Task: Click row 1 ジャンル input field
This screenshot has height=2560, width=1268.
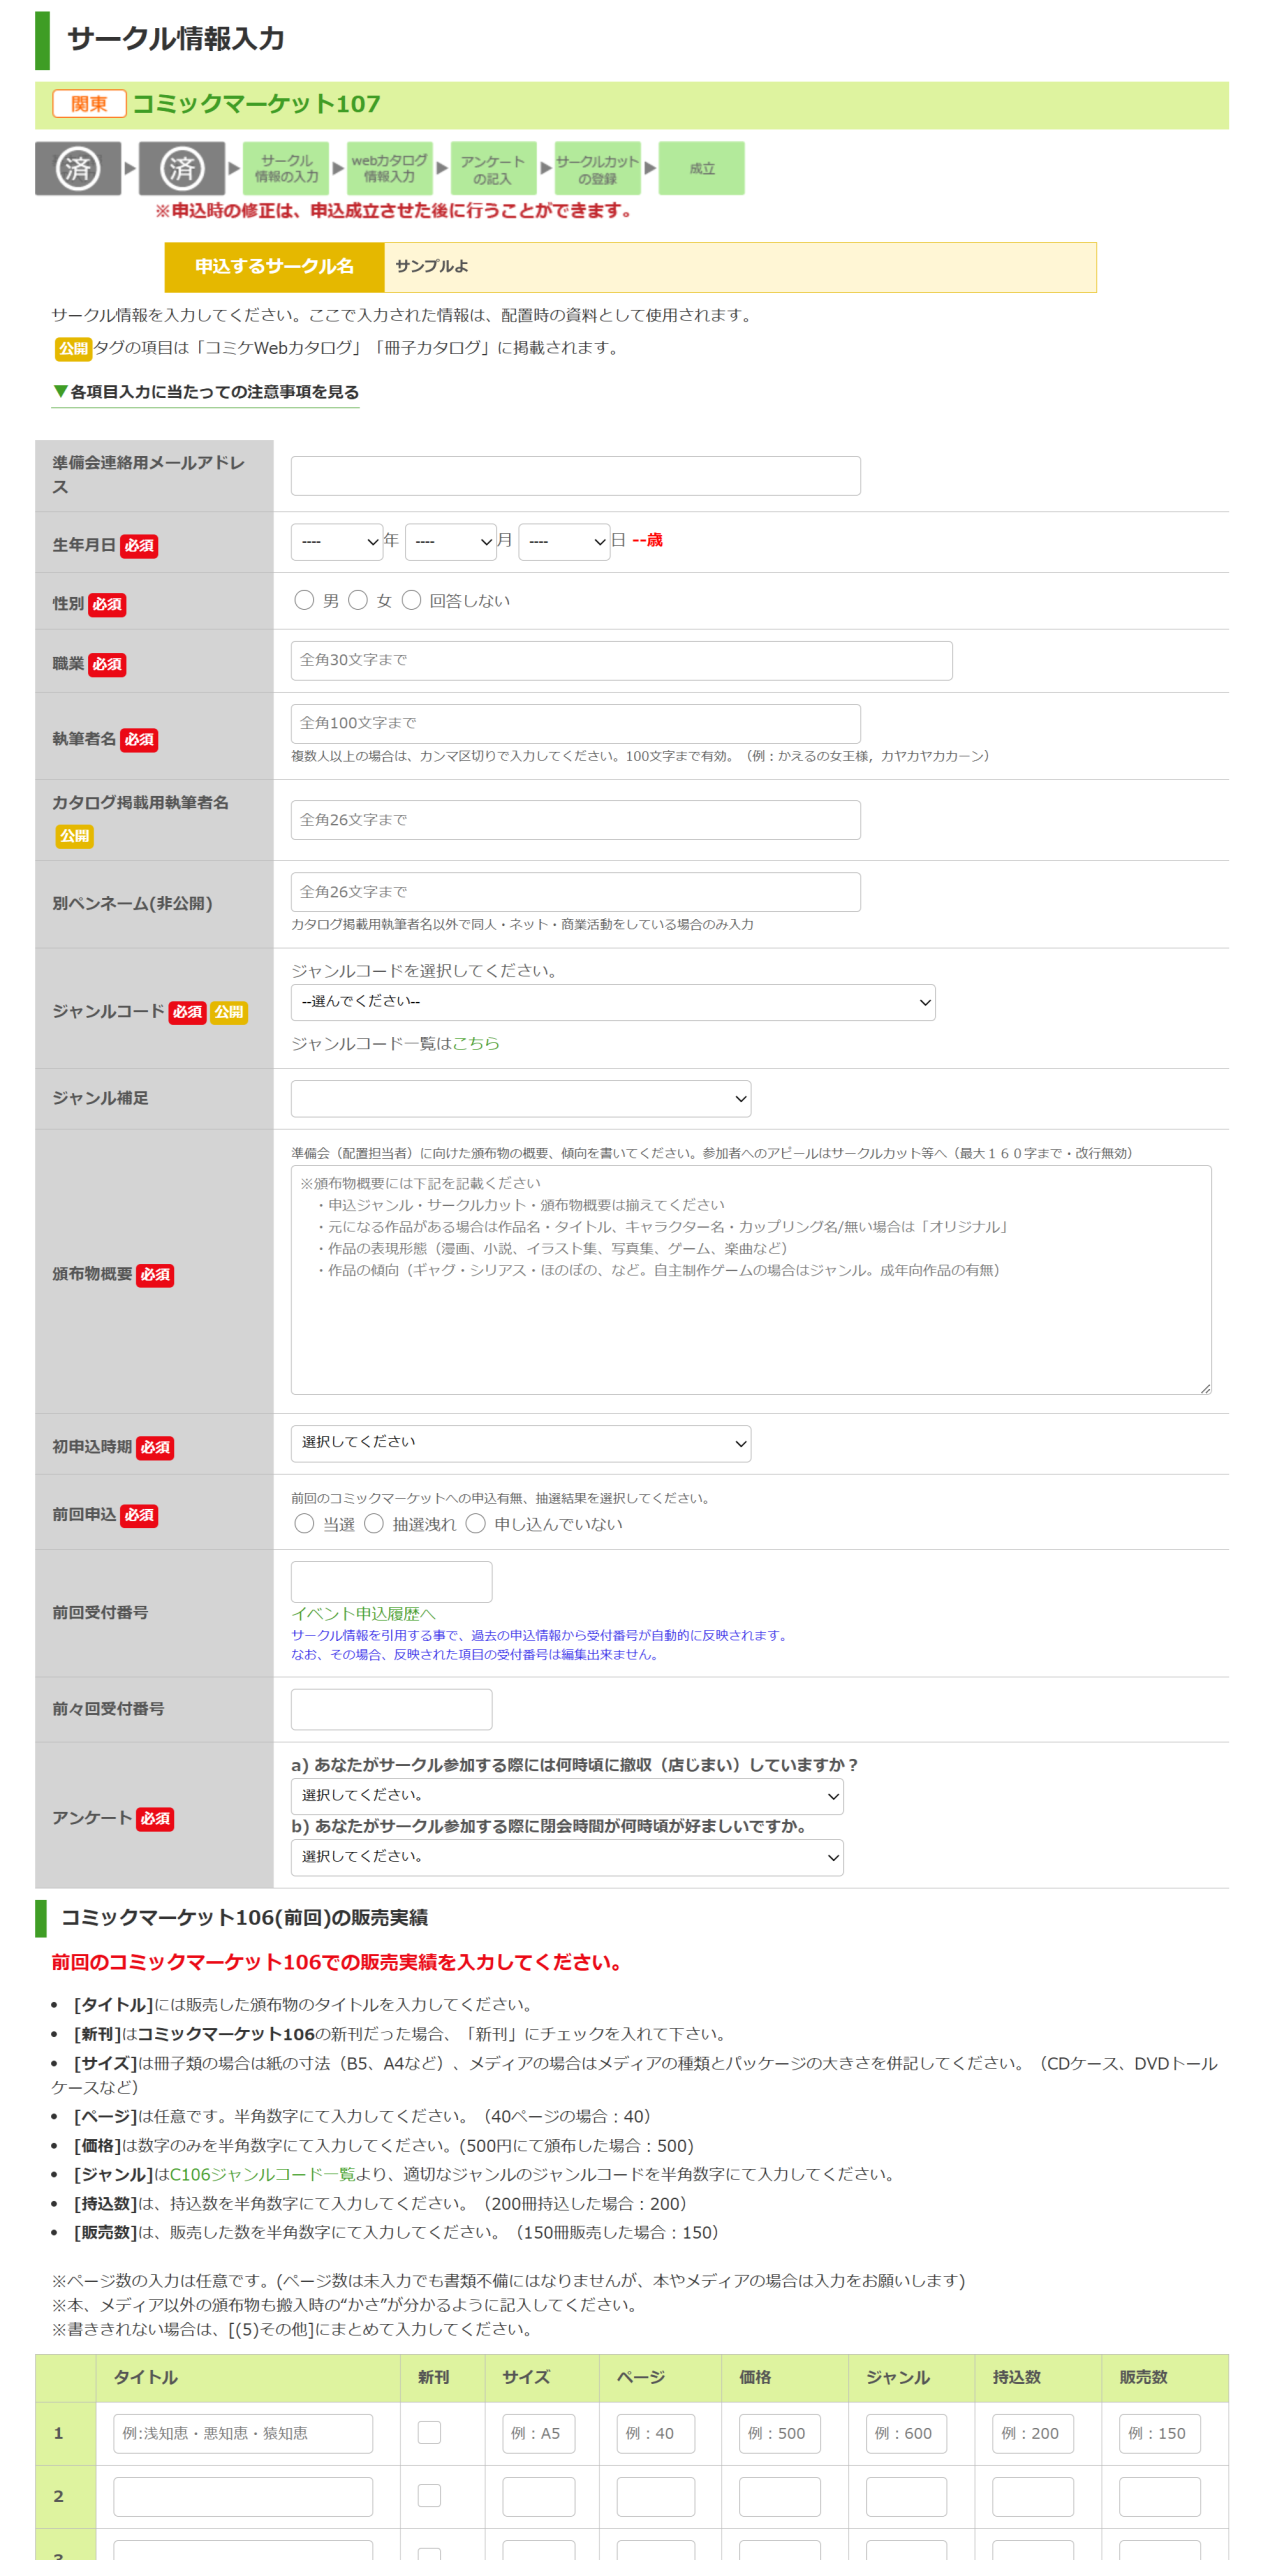Action: [906, 2433]
